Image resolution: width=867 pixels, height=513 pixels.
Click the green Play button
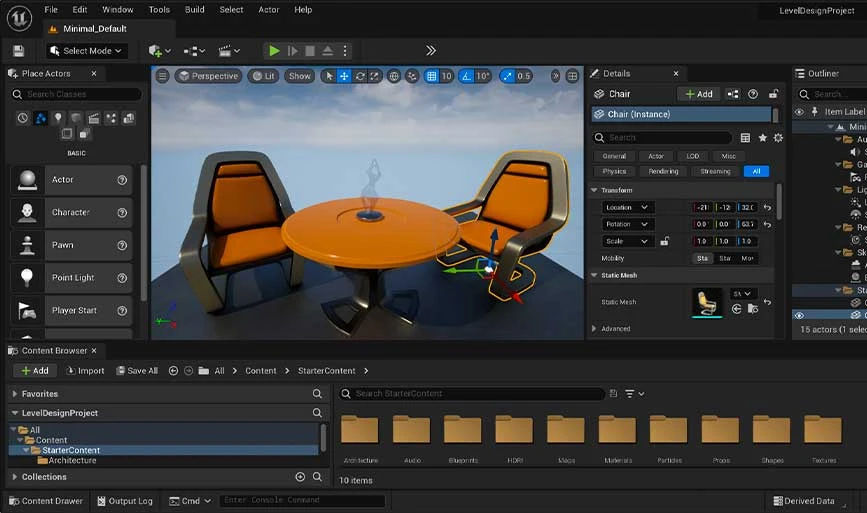click(274, 51)
